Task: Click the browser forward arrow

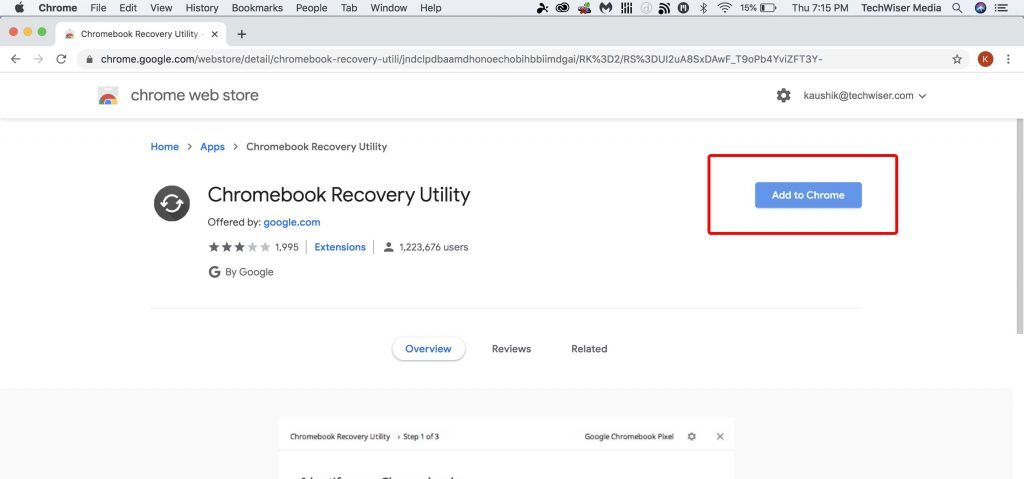Action: (39, 59)
